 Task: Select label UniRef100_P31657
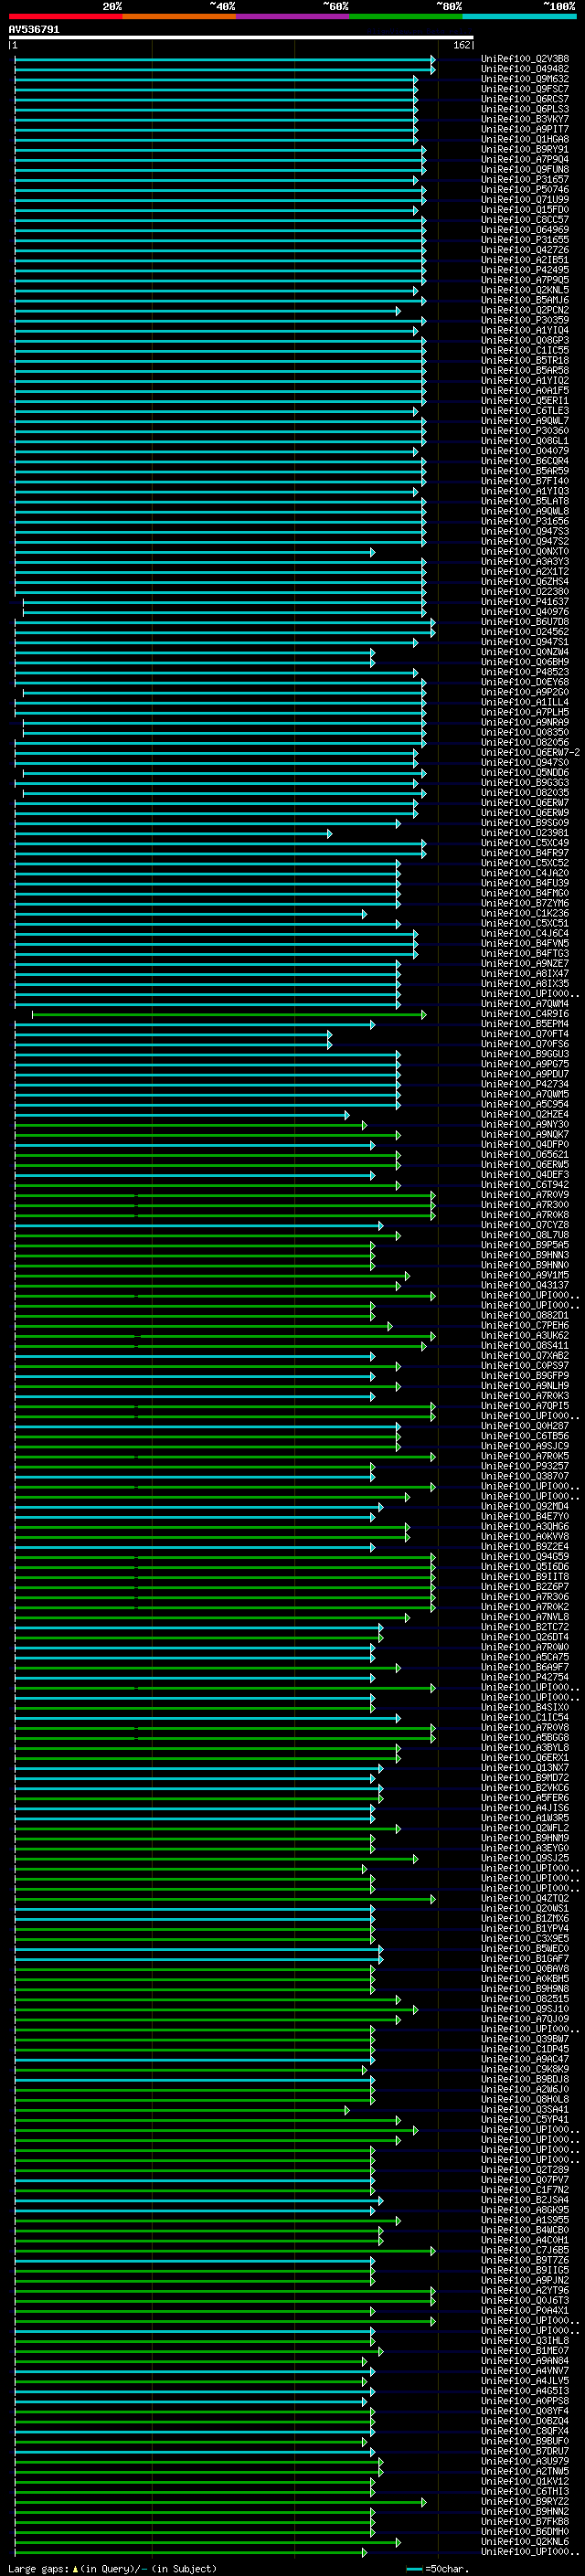click(525, 180)
